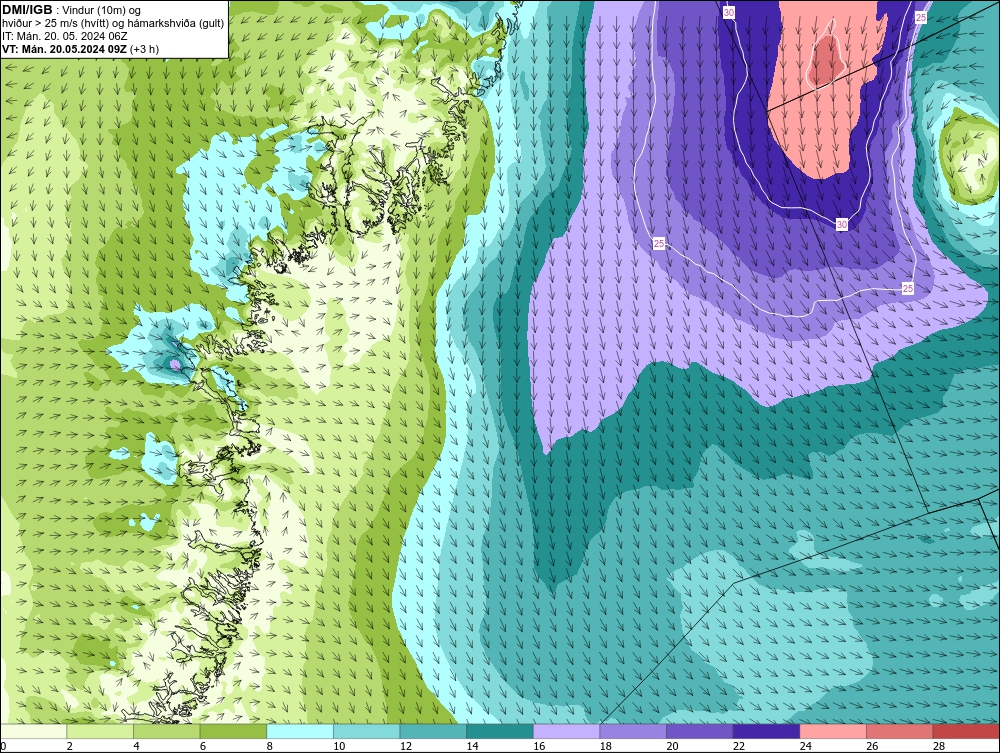Click the 'DMI/IGB : Vindur (10m) og' title line
Screen dimensions: 1000x753
point(71,10)
